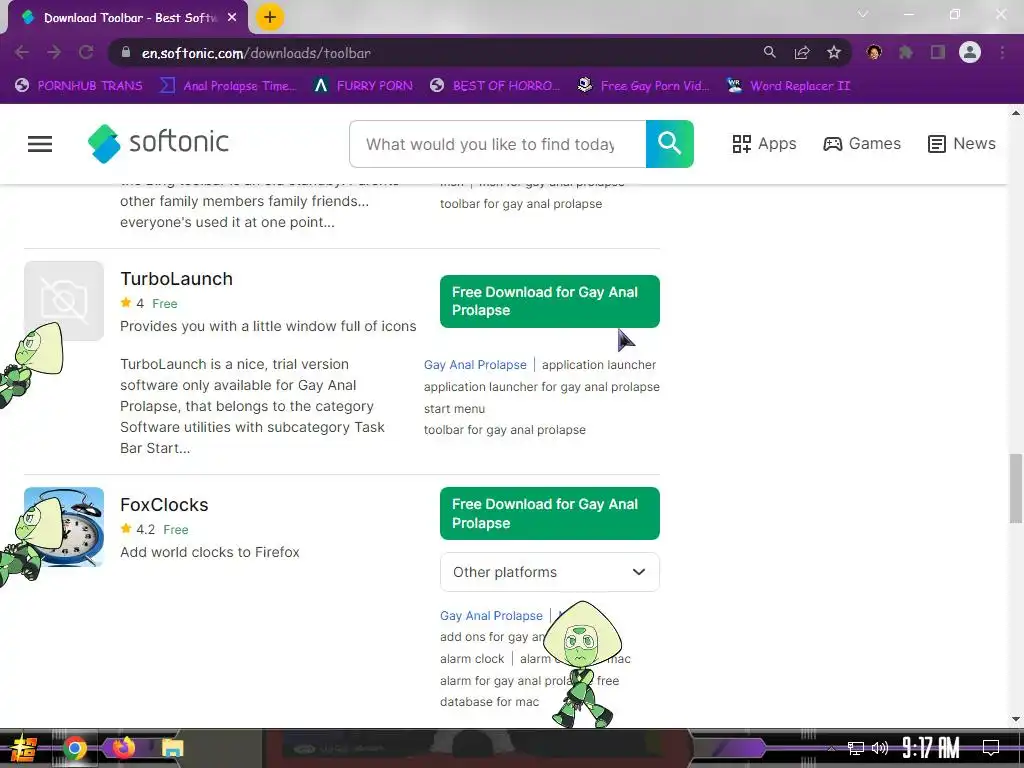Click the zoom magnifier icon in address bar
Viewport: 1024px width, 768px height.
(770, 52)
